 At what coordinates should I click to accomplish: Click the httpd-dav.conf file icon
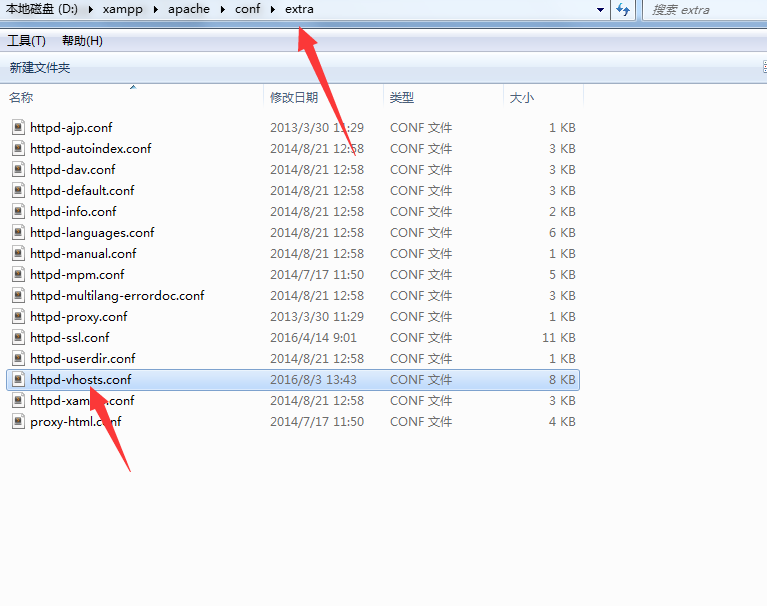18,169
